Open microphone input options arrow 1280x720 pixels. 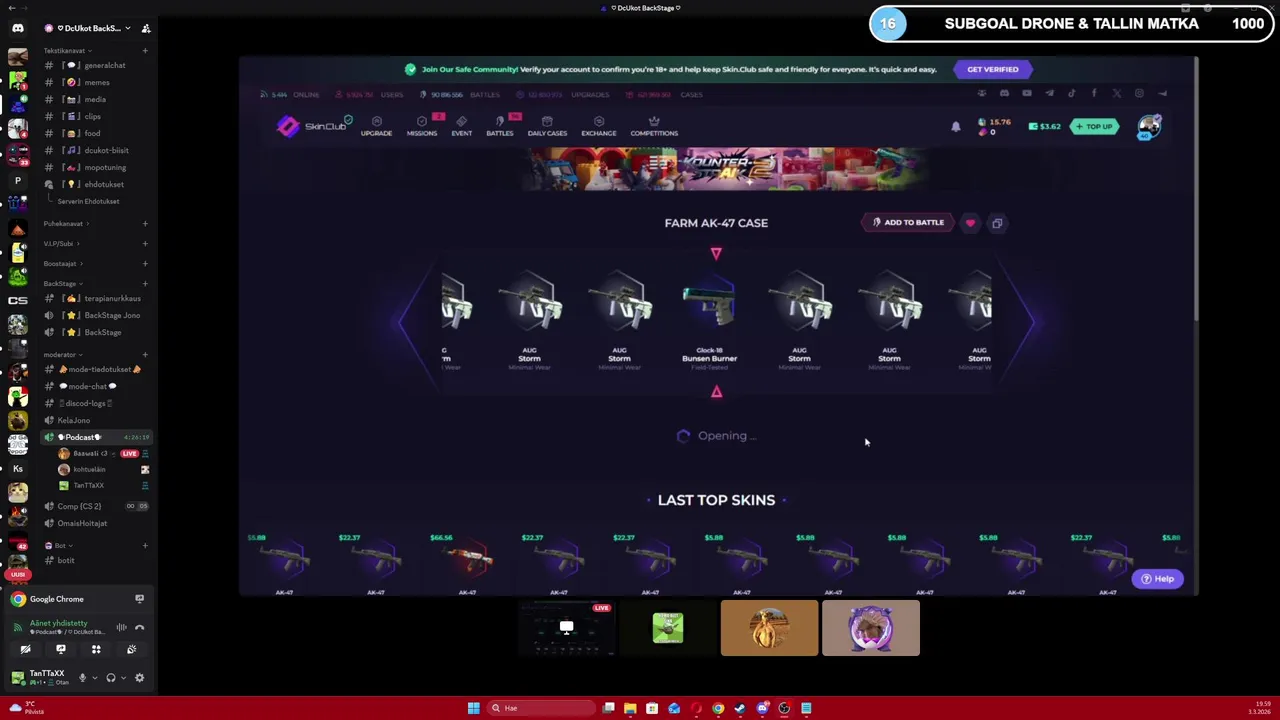[95, 678]
